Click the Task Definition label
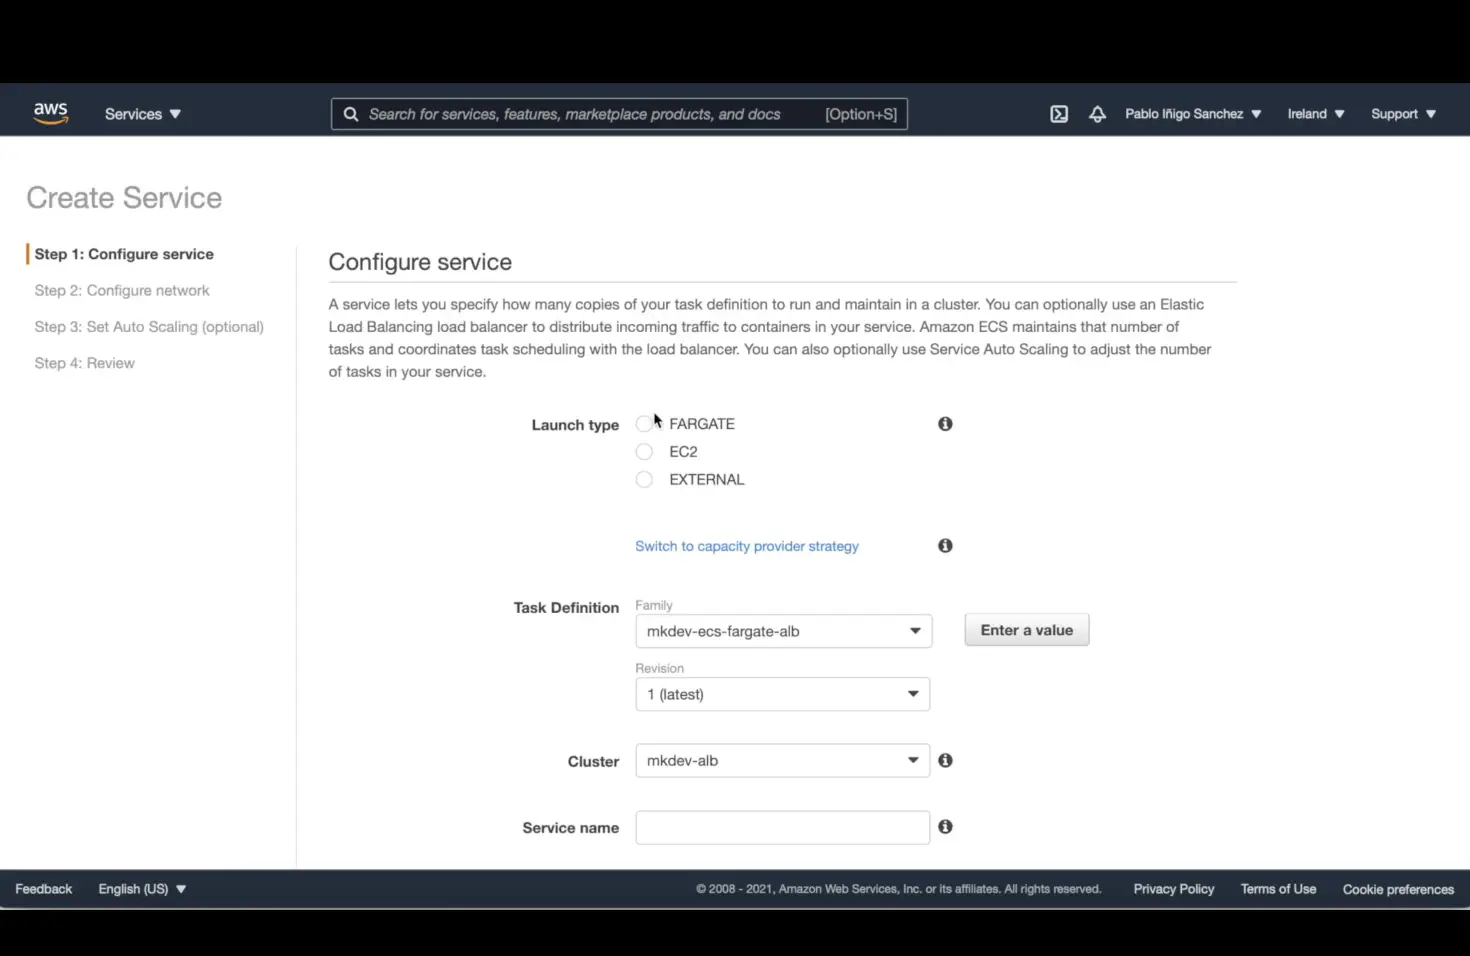Image resolution: width=1470 pixels, height=956 pixels. click(566, 608)
